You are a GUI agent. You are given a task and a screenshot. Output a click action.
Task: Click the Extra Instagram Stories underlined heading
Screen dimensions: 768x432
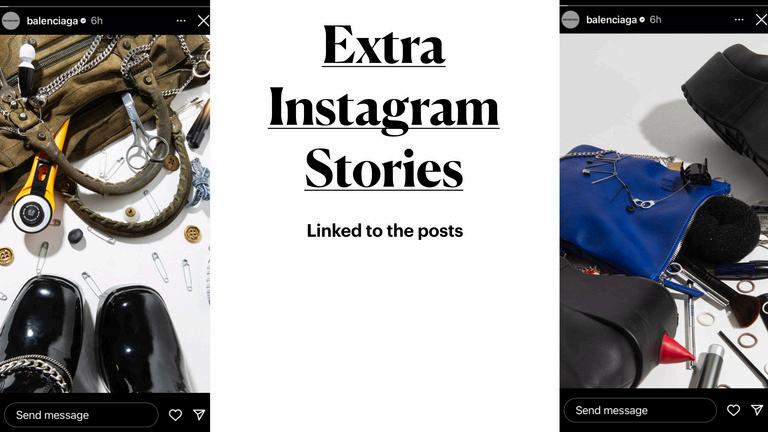384,107
